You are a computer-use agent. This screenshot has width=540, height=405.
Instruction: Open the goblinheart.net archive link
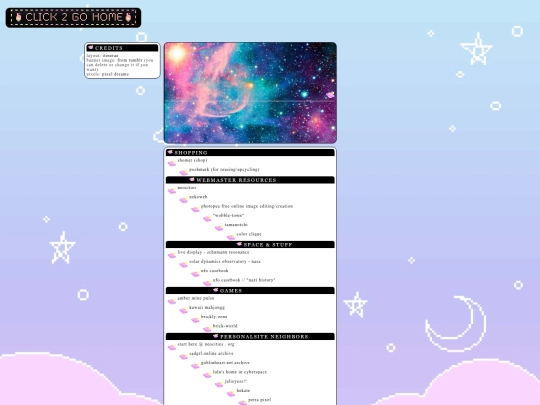click(x=225, y=363)
